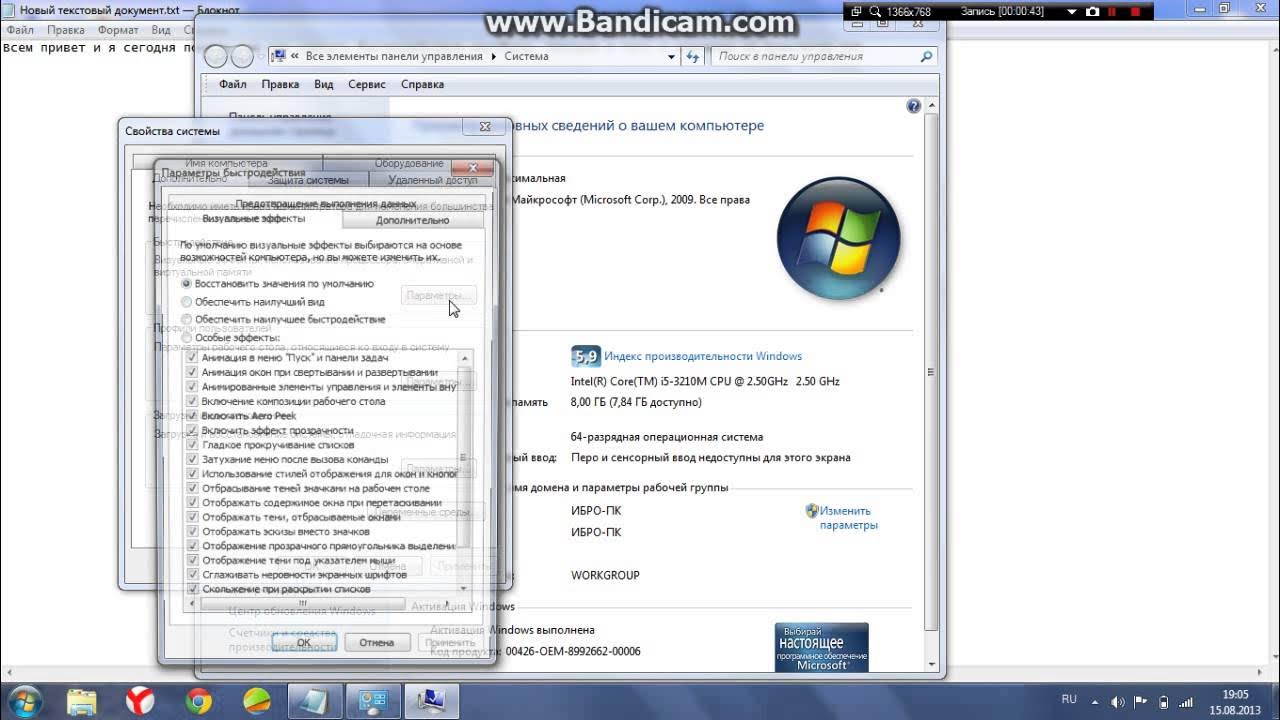Screen dimensions: 1280x720
Task: Click the RU language indicator
Action: [x=1068, y=700]
